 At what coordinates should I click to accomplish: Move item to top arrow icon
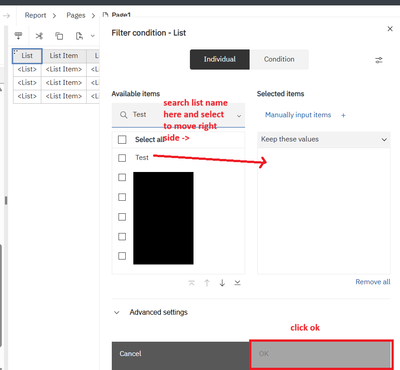[192, 283]
